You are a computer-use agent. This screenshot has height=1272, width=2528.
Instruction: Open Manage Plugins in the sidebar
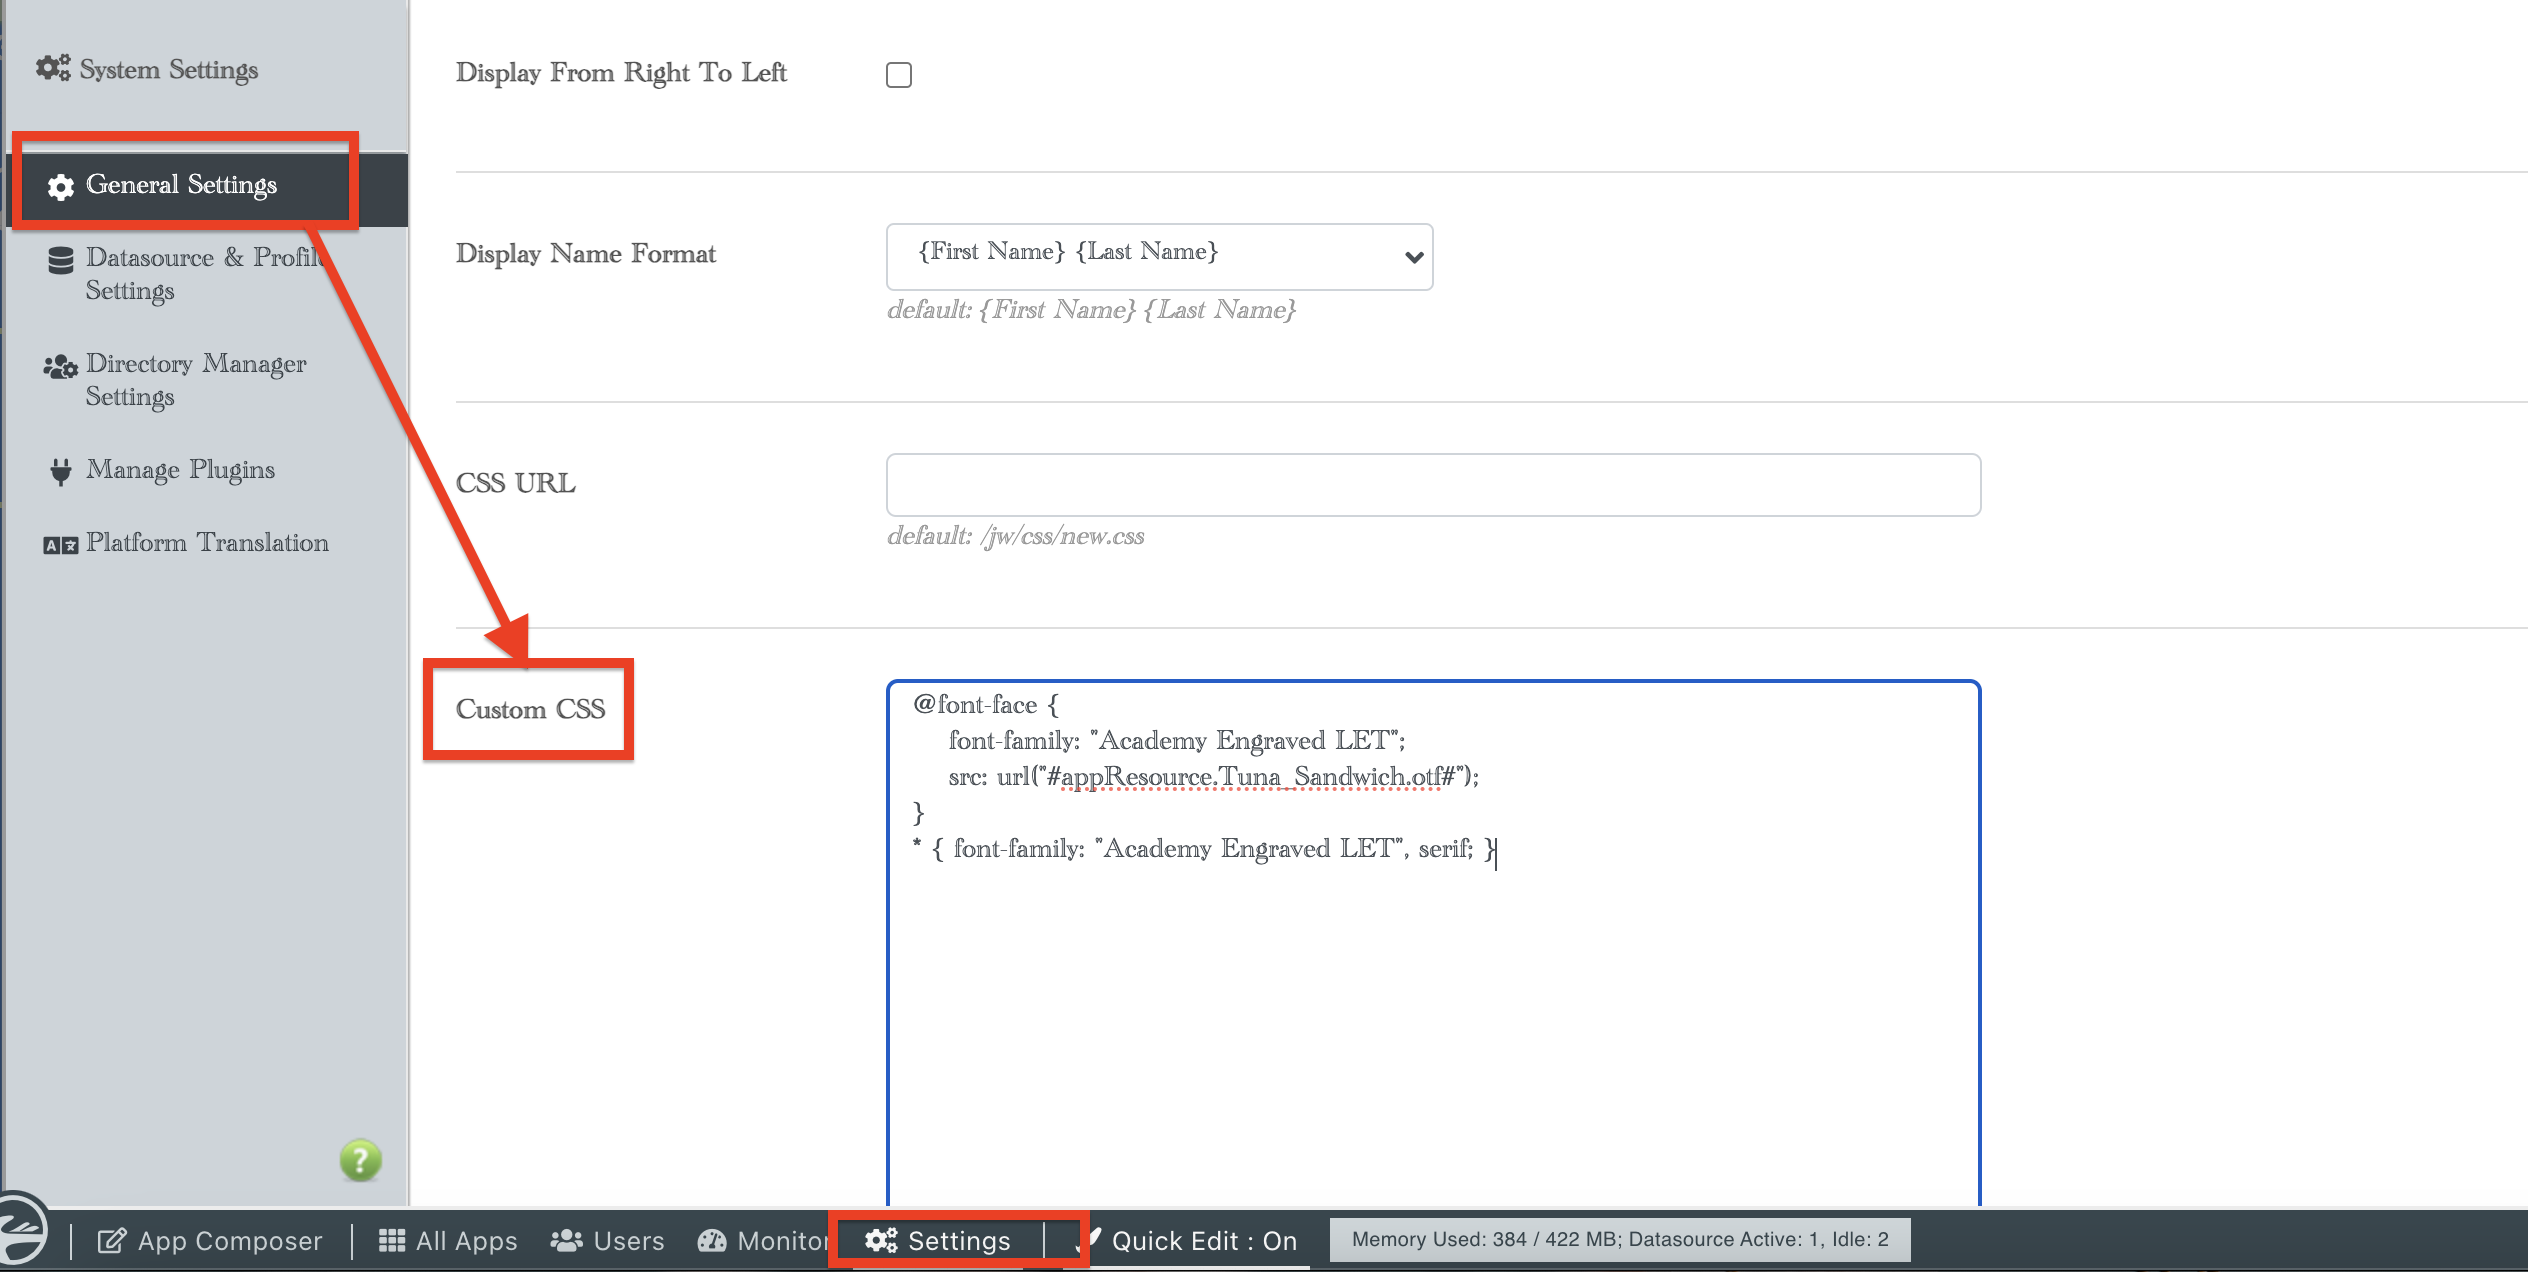click(x=180, y=470)
